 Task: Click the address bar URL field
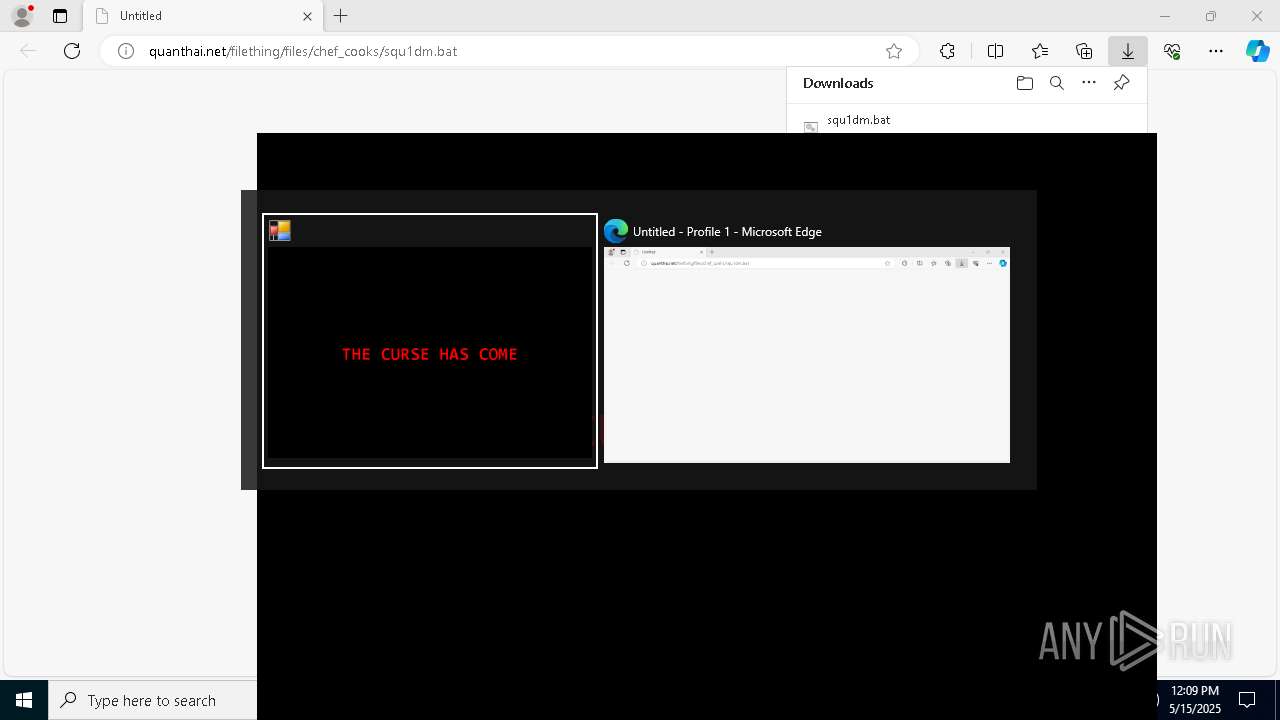[510, 51]
